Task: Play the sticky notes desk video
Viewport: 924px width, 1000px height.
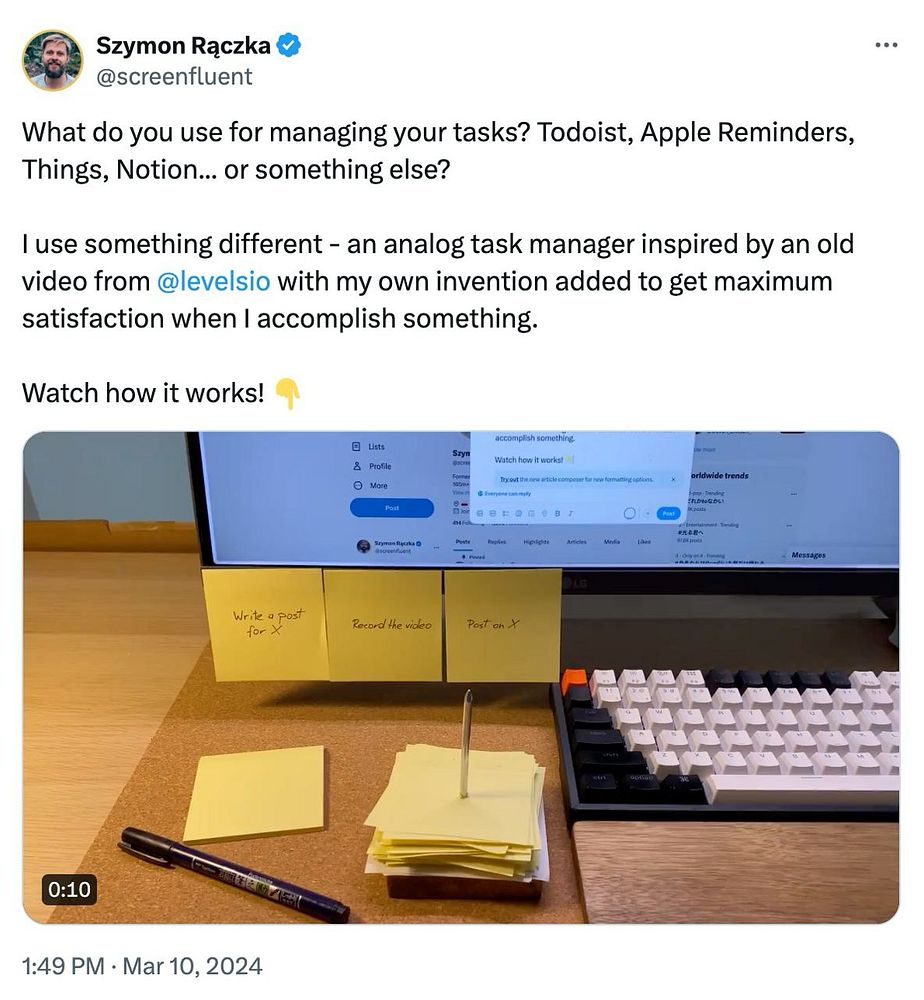Action: pos(461,677)
